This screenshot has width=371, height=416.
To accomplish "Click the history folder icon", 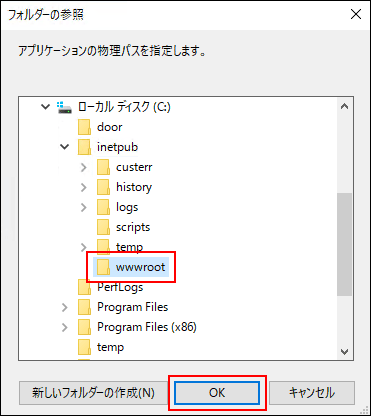I will (x=104, y=187).
